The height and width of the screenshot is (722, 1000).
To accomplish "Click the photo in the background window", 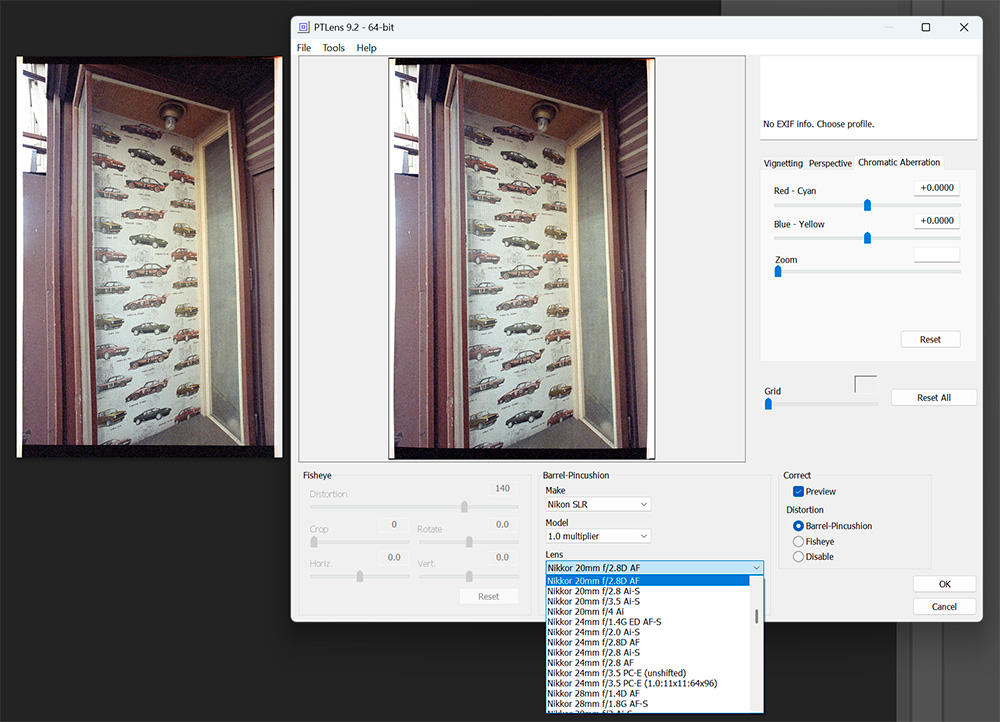I will pyautogui.click(x=149, y=257).
